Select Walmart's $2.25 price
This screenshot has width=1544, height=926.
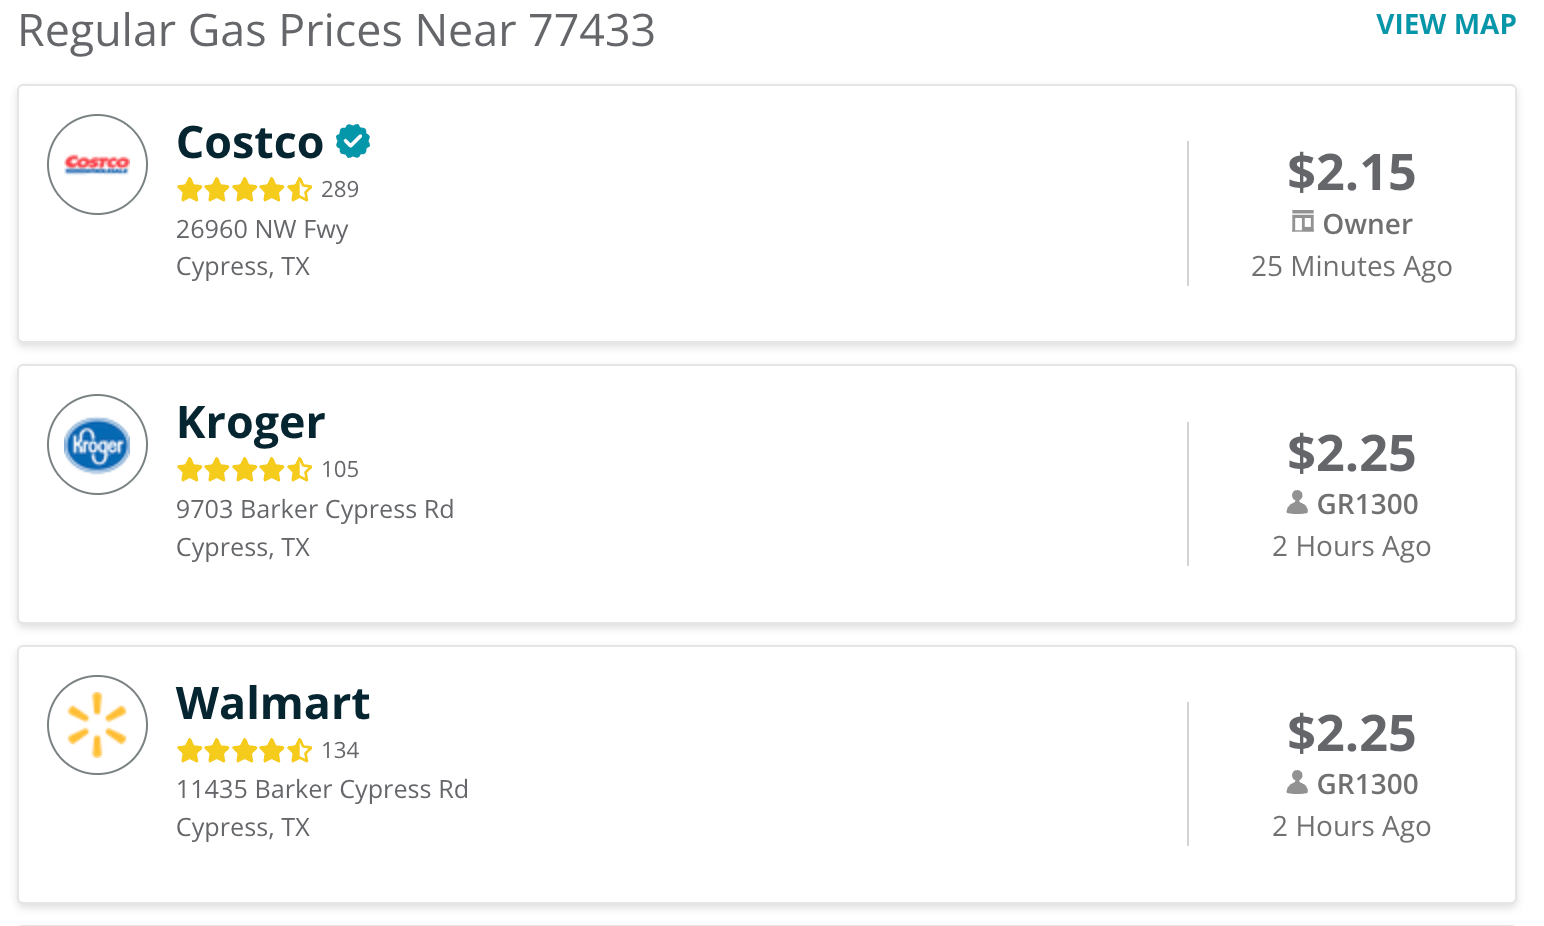click(1351, 734)
